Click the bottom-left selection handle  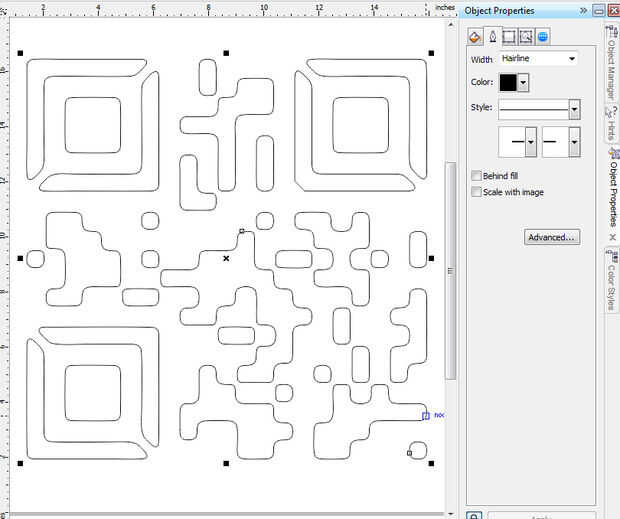(x=21, y=463)
